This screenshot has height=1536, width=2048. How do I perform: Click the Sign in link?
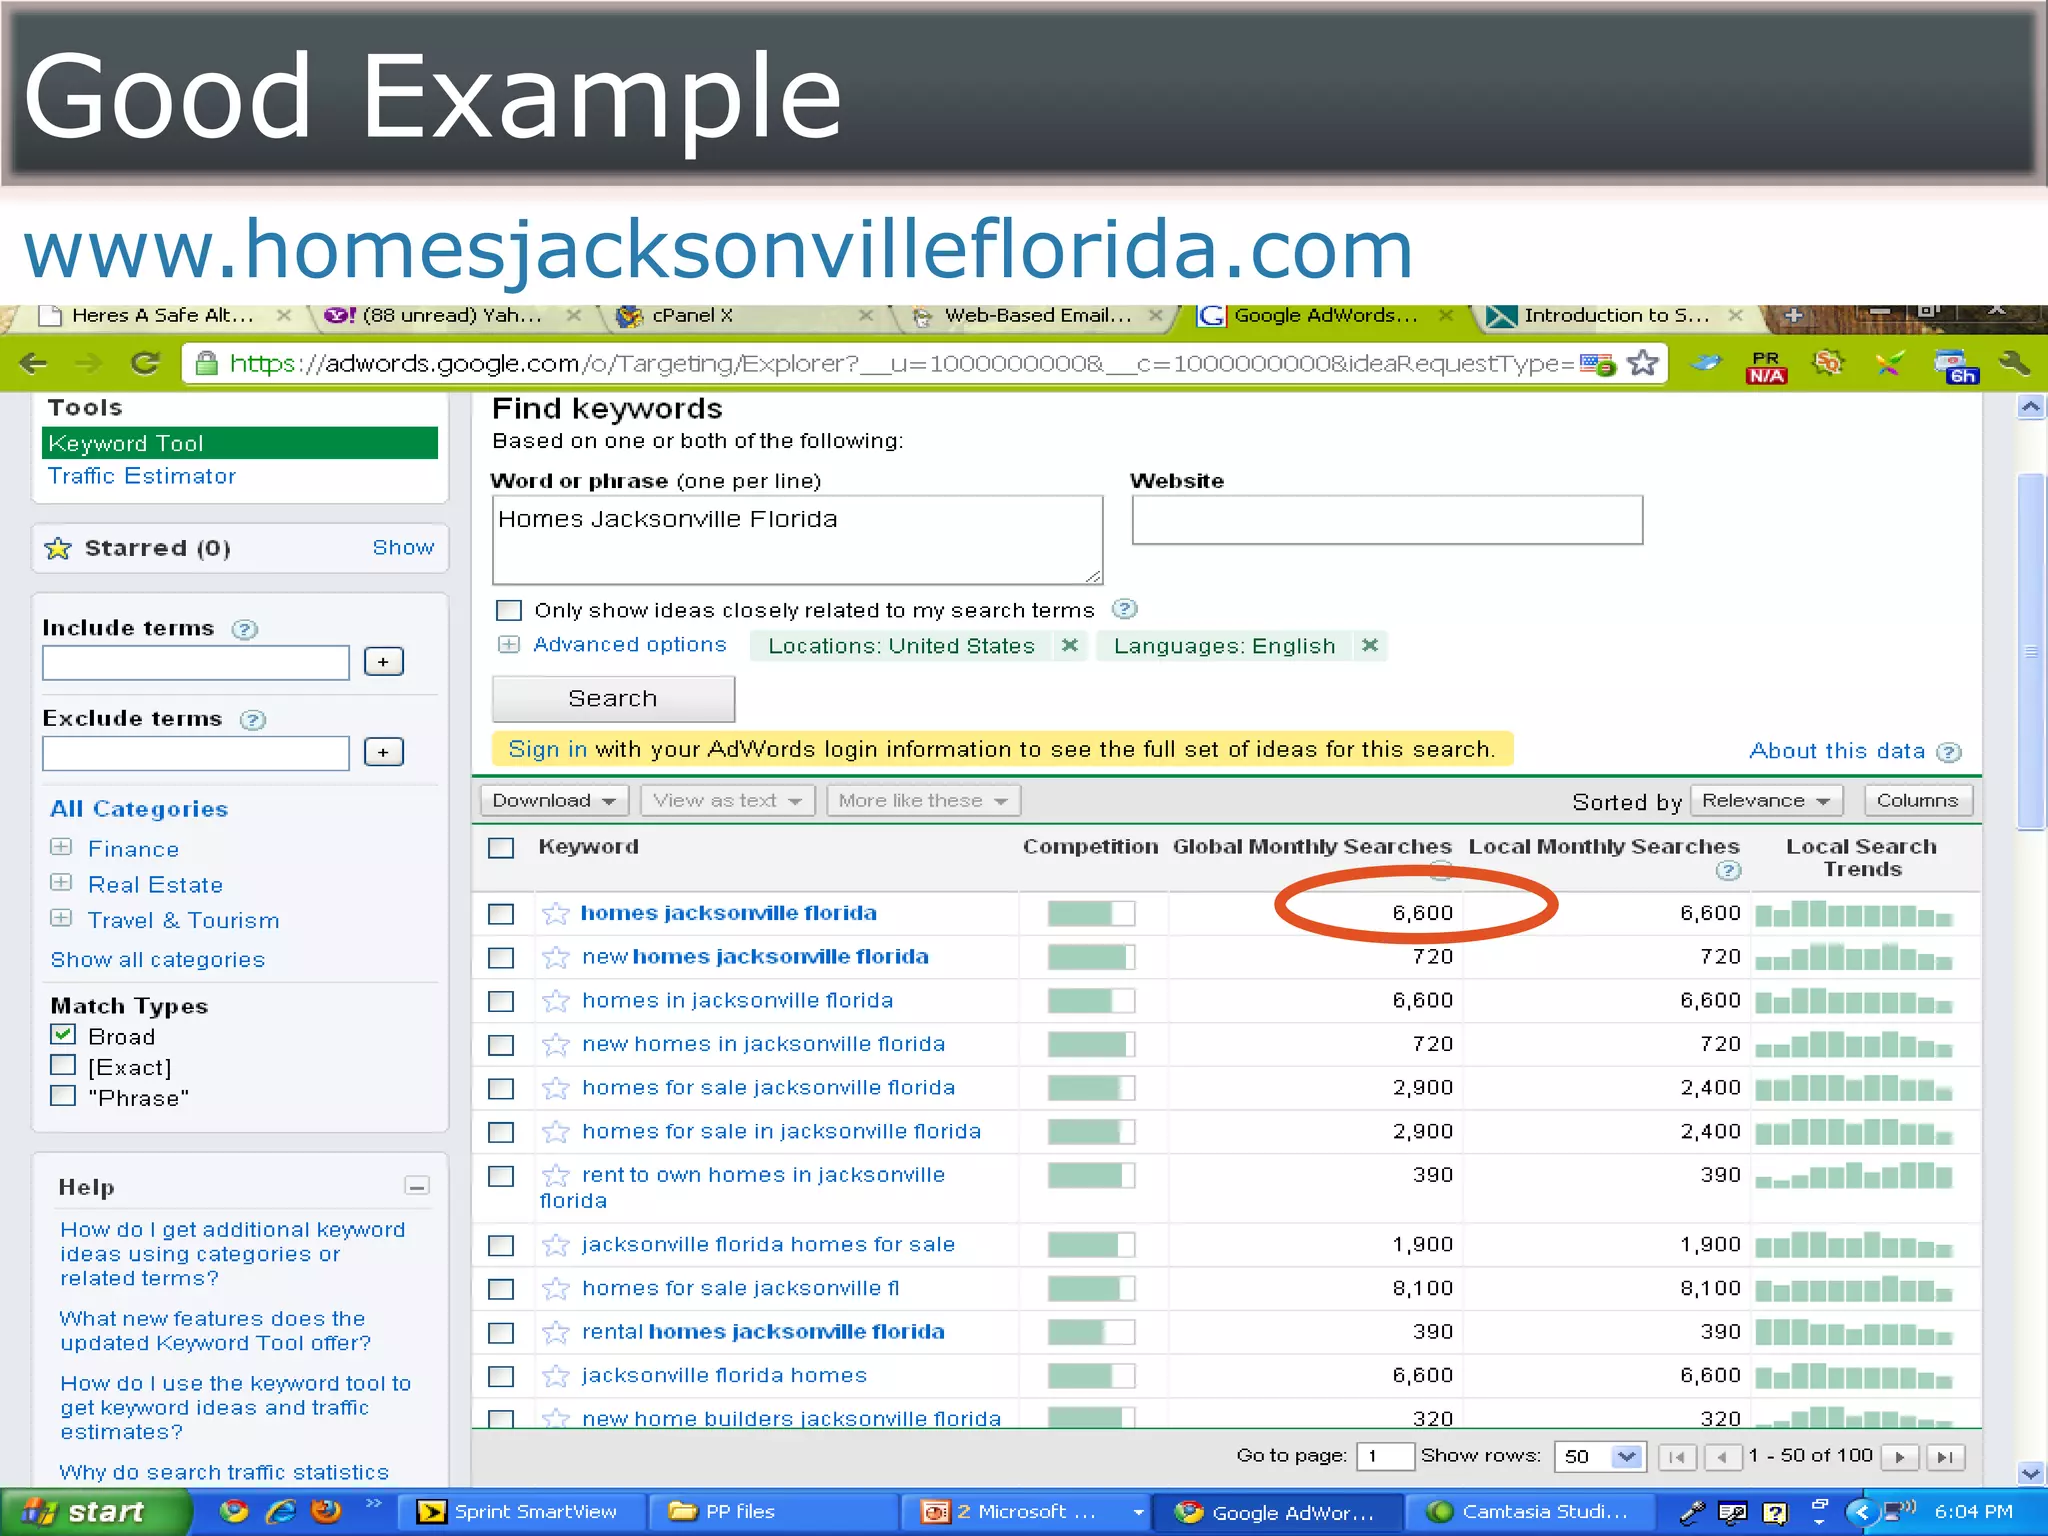[x=547, y=749]
